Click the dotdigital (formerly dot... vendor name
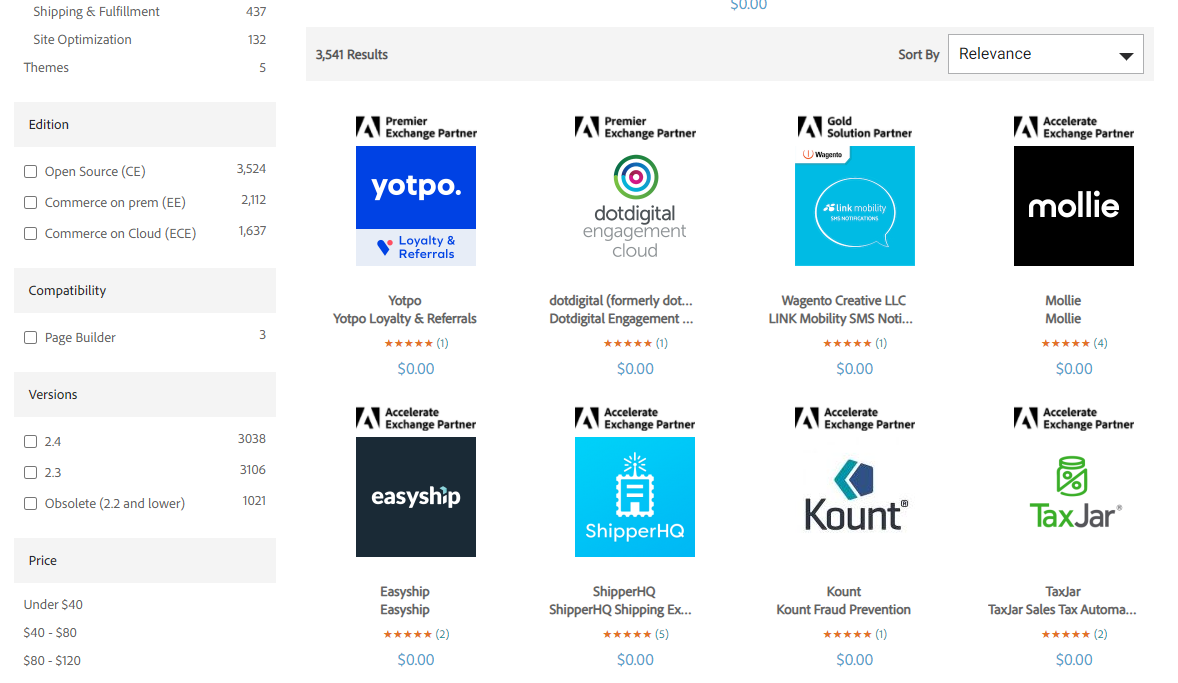 [621, 301]
